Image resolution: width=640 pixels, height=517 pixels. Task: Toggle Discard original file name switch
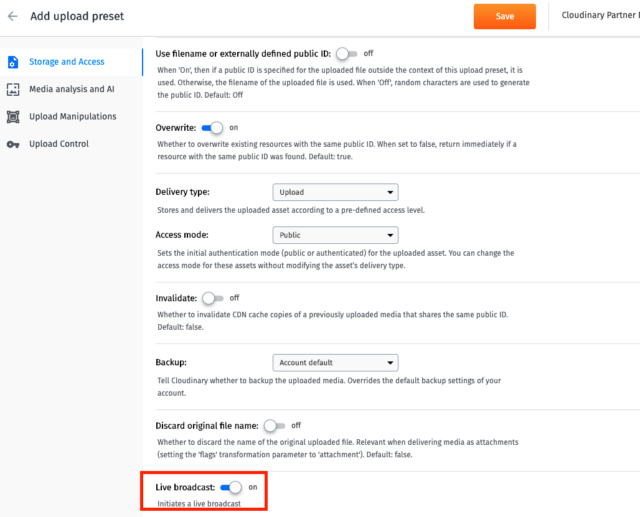pyautogui.click(x=274, y=426)
